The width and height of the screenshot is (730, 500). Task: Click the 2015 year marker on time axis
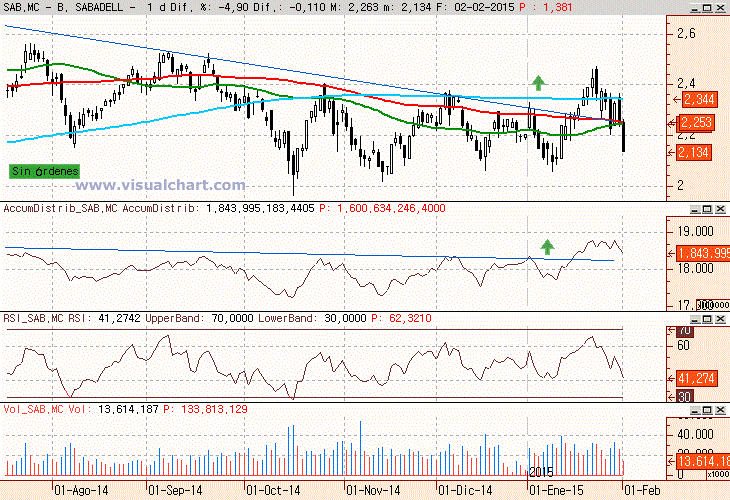point(541,472)
